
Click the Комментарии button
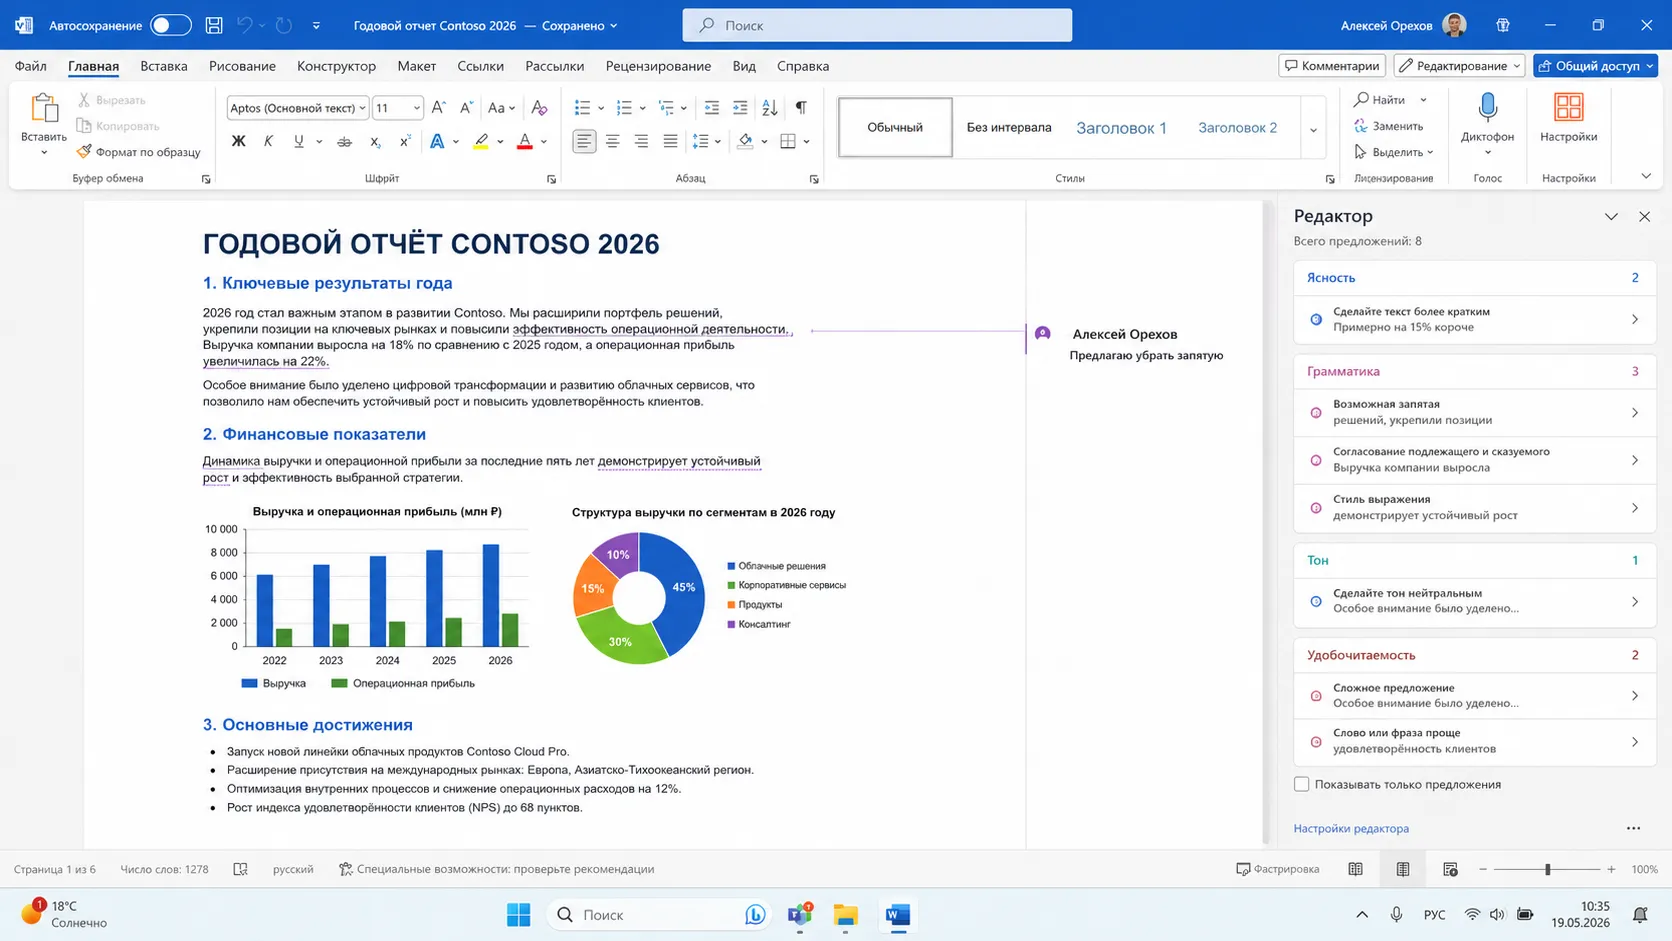(1332, 66)
